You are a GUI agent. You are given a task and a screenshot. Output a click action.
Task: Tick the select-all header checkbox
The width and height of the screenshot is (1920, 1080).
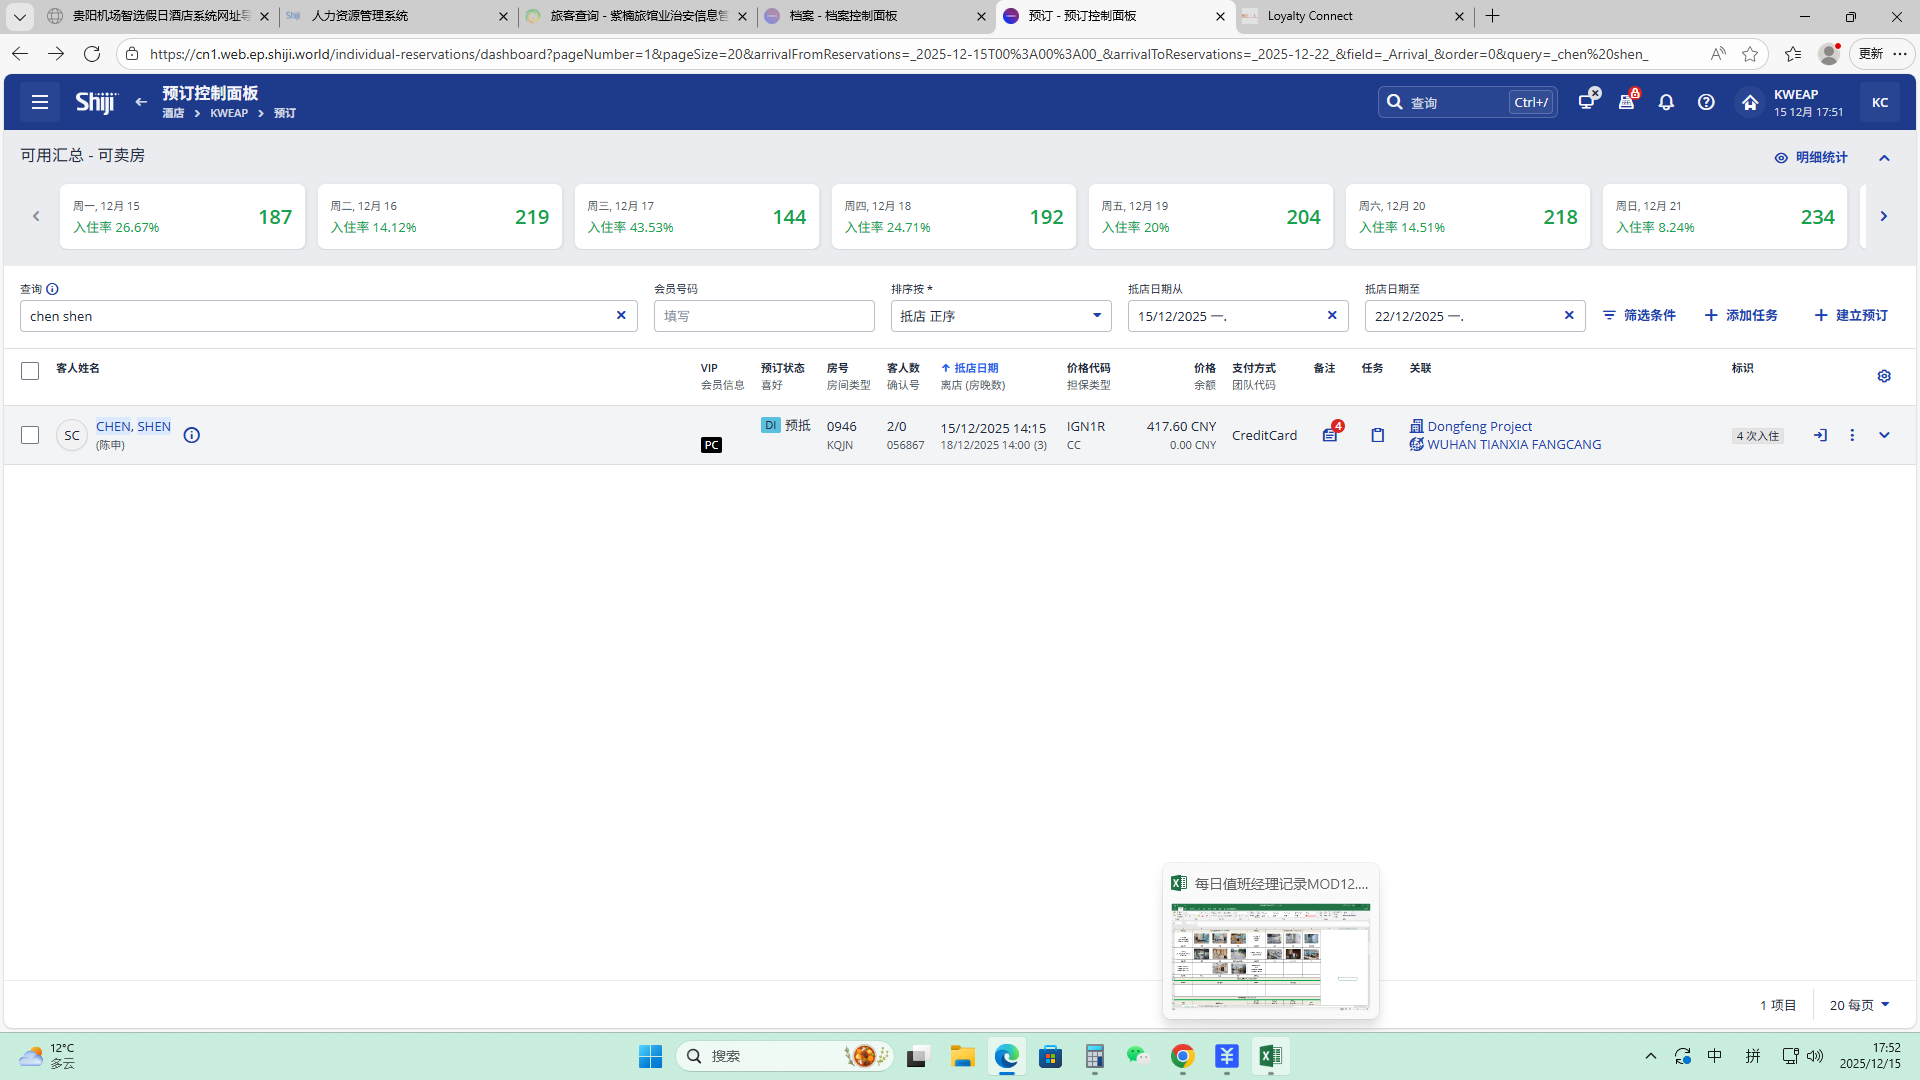[30, 371]
